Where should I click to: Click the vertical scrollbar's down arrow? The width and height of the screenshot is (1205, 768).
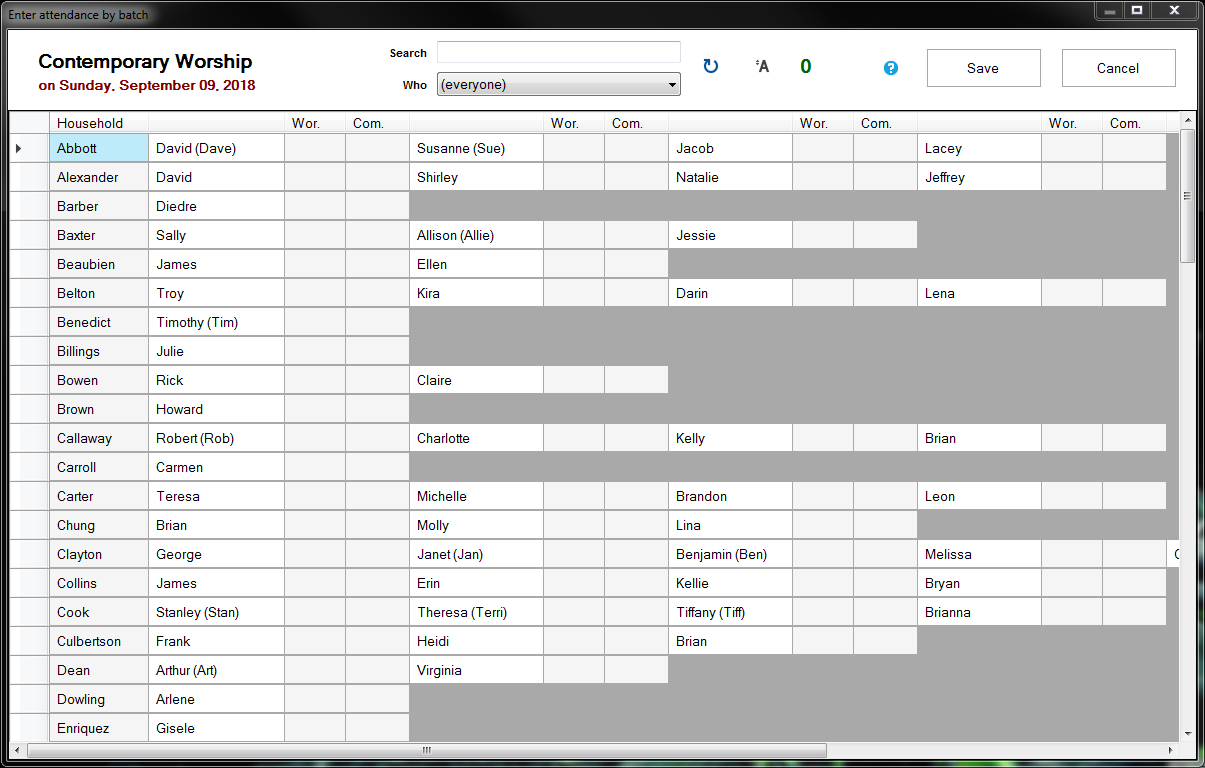point(1187,733)
